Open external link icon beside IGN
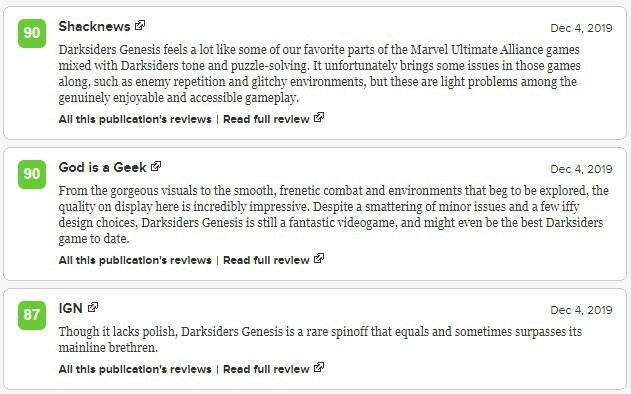The height and width of the screenshot is (394, 631). pos(93,307)
